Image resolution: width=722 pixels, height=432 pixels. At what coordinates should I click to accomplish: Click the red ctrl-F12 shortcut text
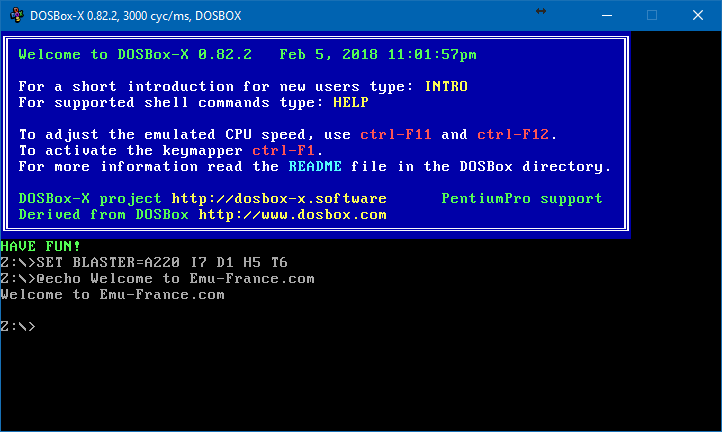[513, 134]
